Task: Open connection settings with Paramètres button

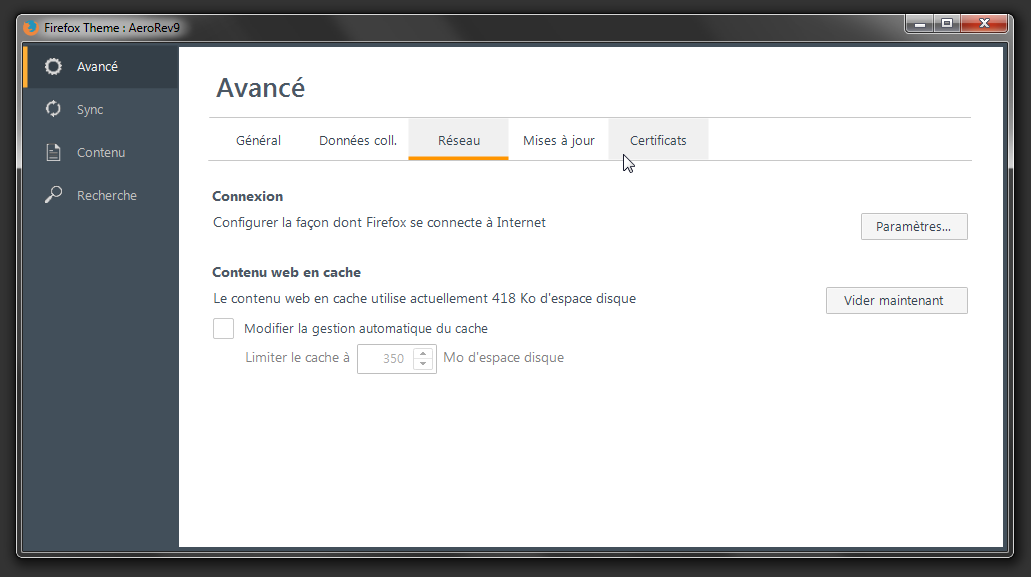Action: [914, 227]
